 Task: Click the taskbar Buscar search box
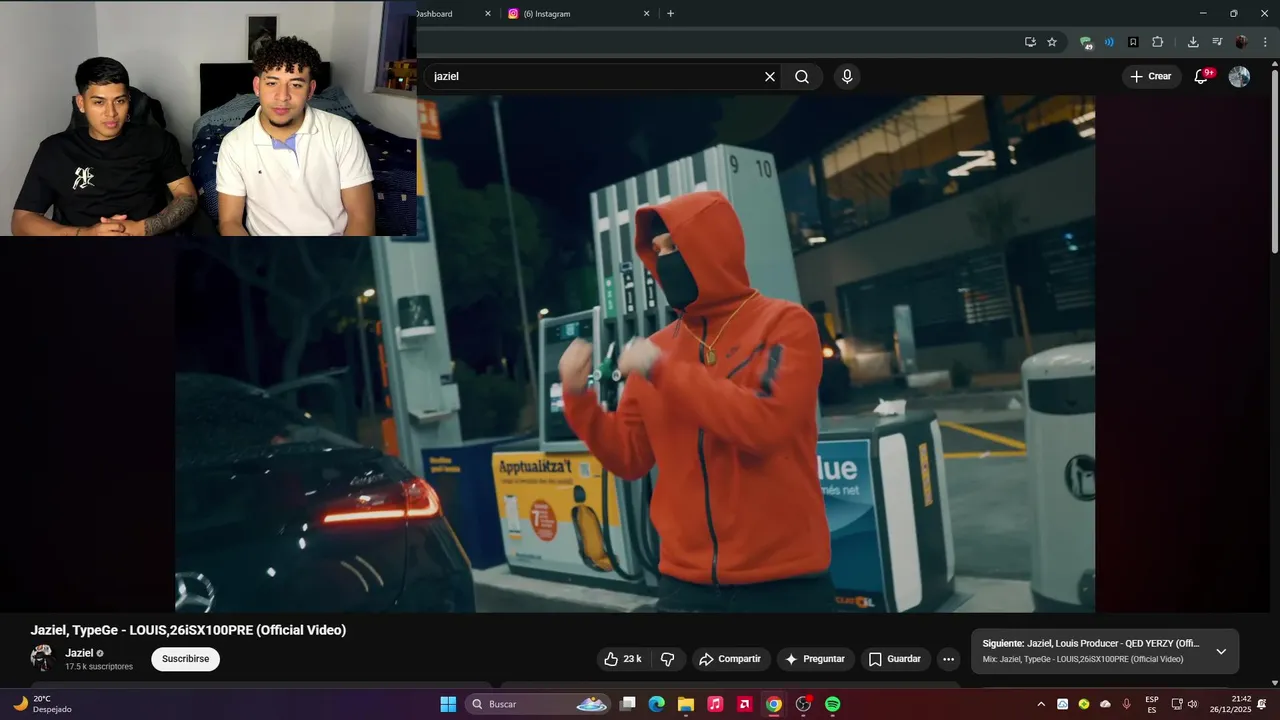(x=538, y=704)
